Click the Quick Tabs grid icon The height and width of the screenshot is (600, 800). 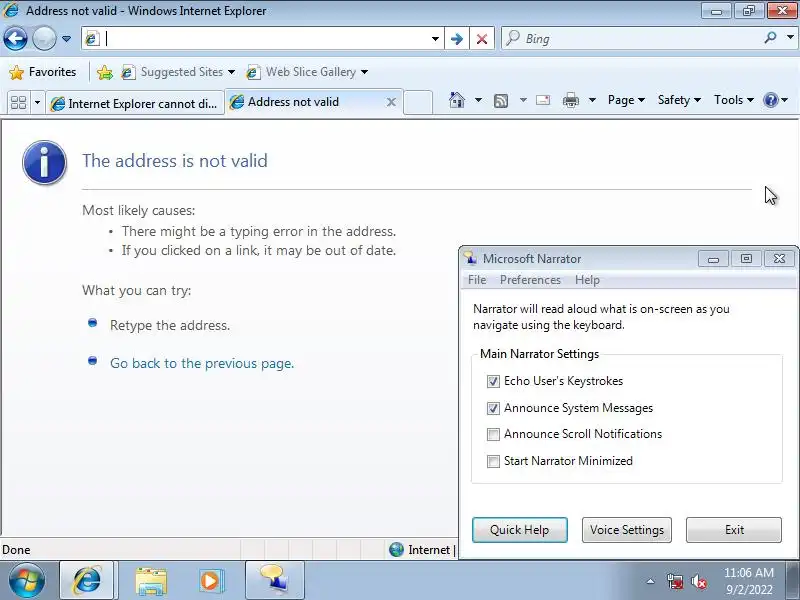pyautogui.click(x=18, y=103)
